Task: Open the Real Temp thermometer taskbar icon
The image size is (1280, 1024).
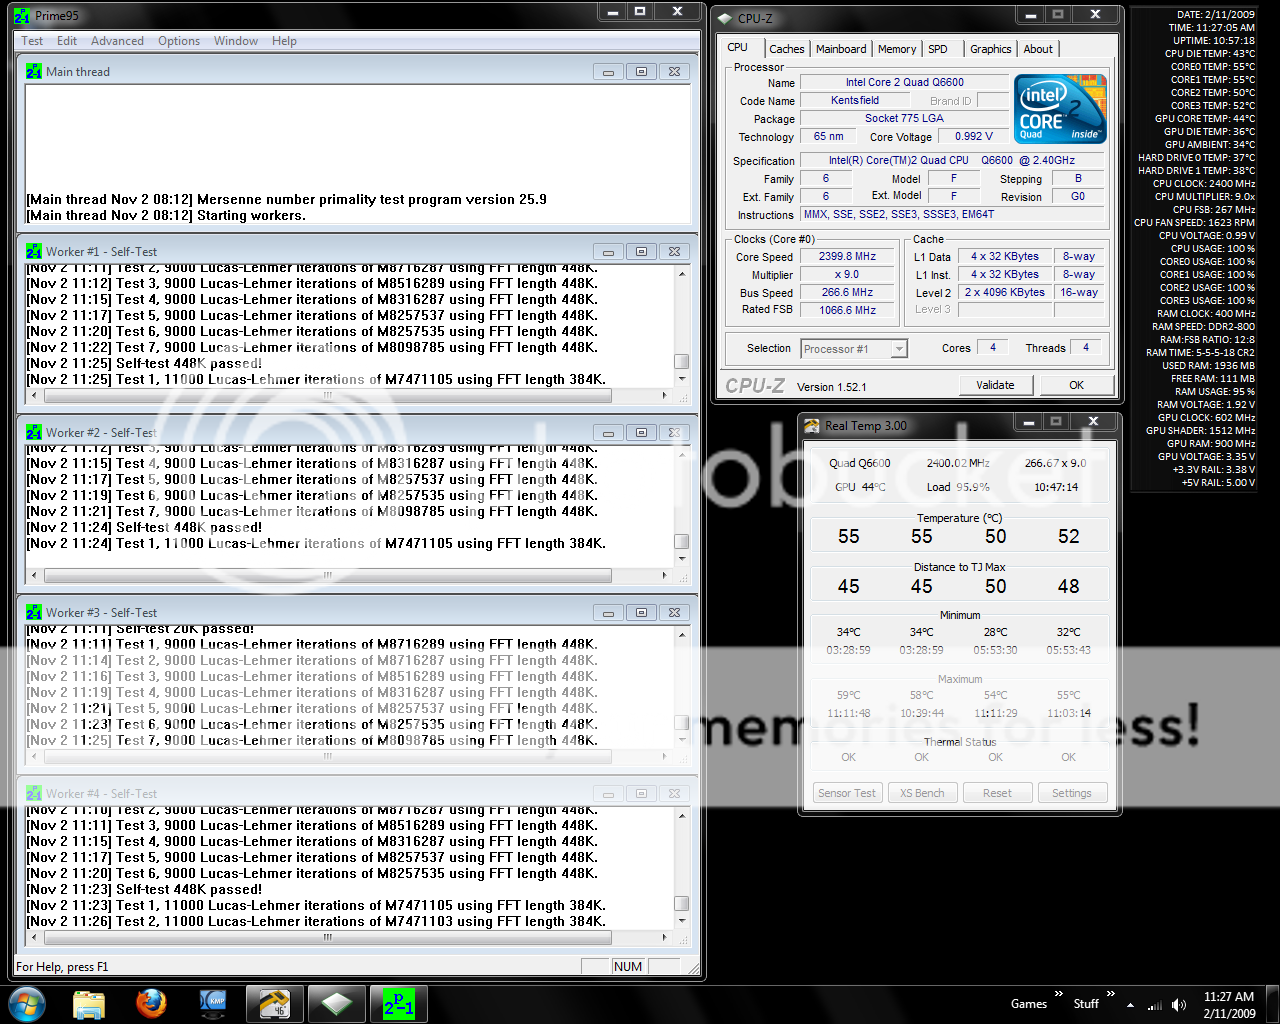Action: coord(275,1003)
